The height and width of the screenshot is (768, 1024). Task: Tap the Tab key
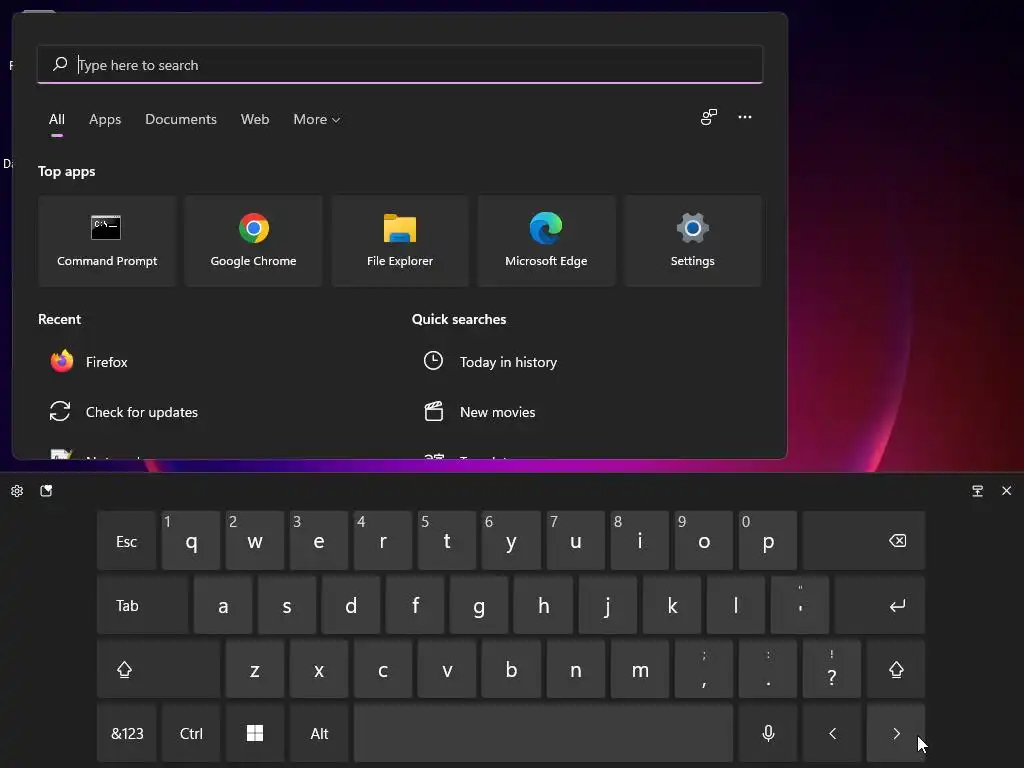tap(142, 605)
